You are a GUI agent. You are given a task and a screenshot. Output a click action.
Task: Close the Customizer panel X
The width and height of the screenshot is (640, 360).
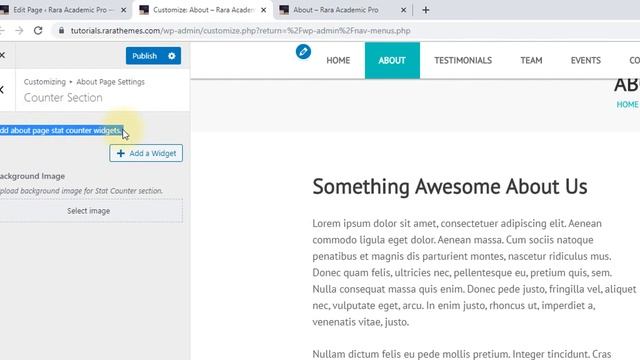(x=2, y=55)
